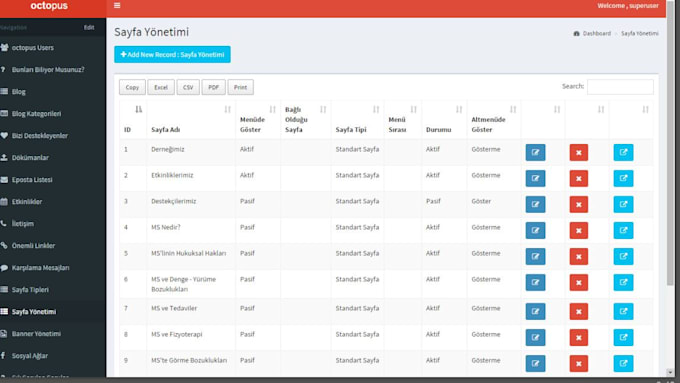The image size is (680, 383).
Task: Open Eposta Listesi sidebar item
Action: [53, 180]
